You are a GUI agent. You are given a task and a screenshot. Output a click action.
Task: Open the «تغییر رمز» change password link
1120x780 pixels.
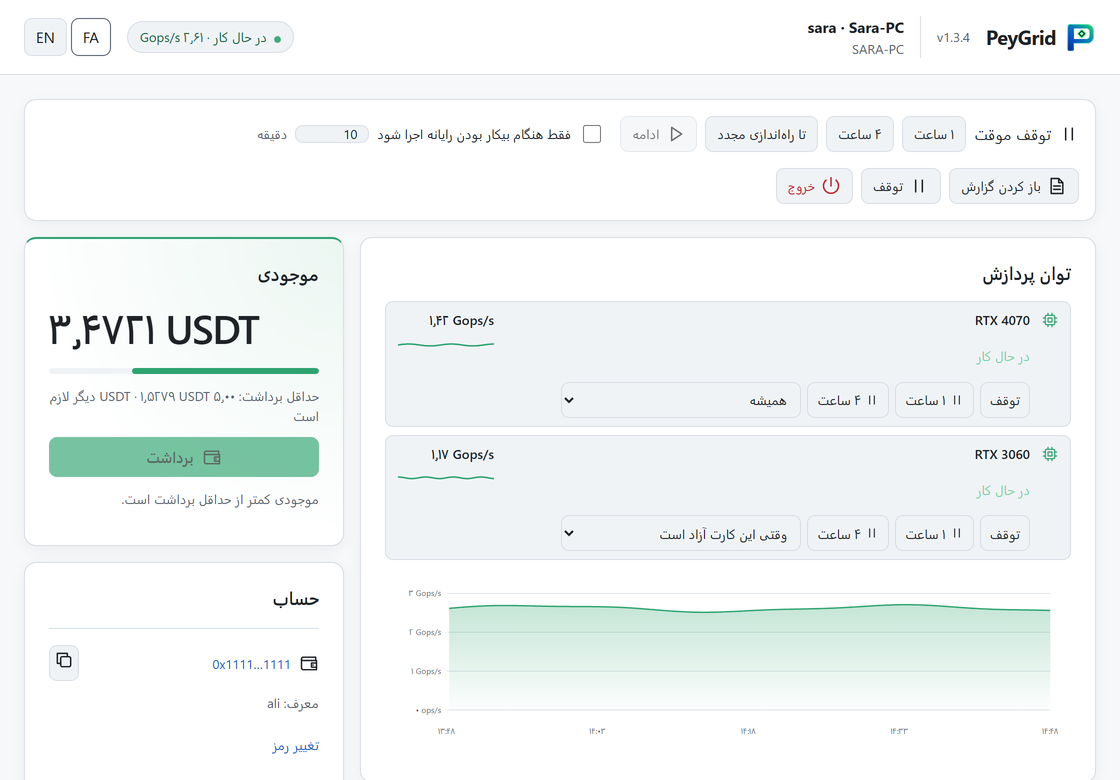296,746
